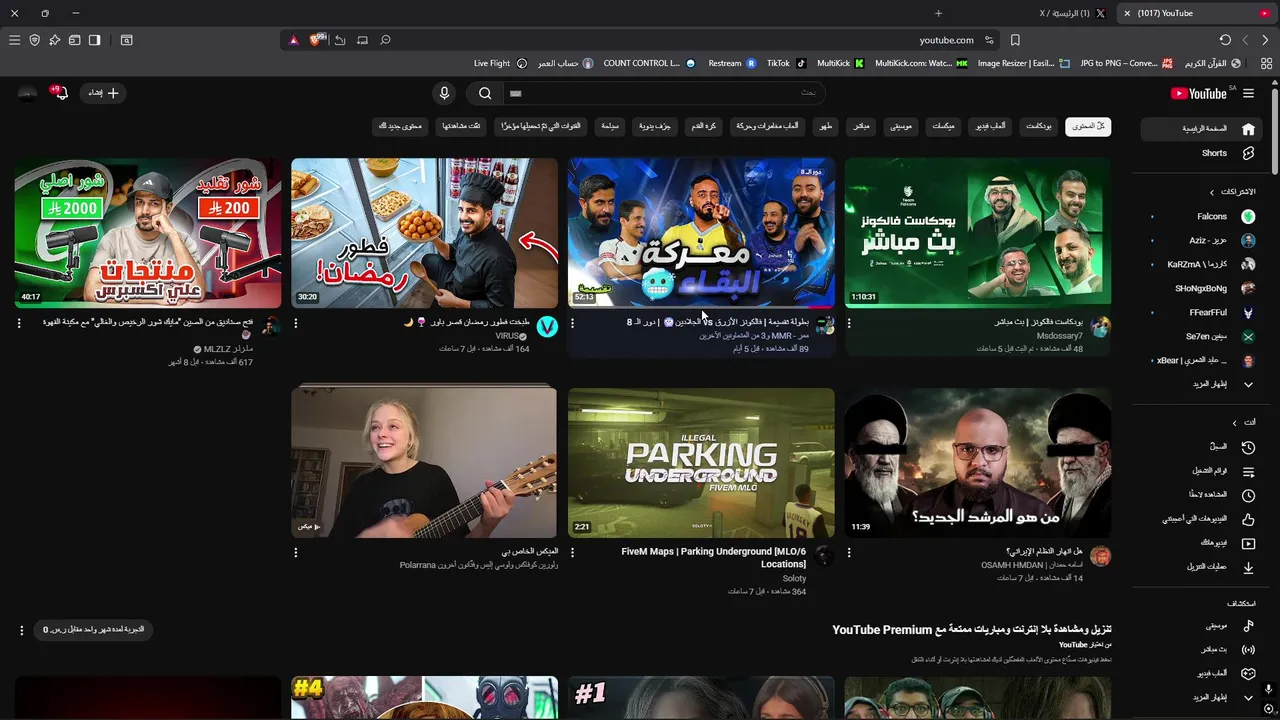
Task: Select the 'مباشر' filter chip
Action: pyautogui.click(x=861, y=126)
